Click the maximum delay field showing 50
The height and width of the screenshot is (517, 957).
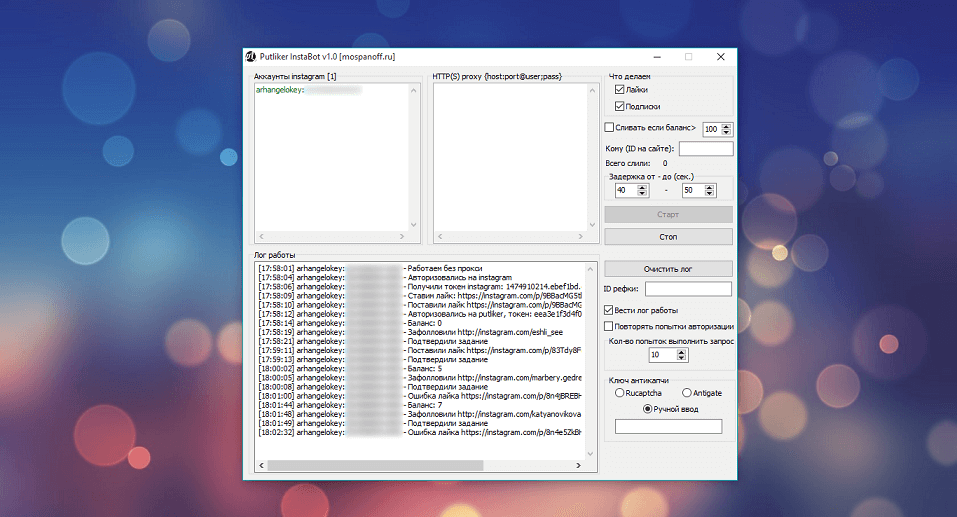tap(693, 190)
